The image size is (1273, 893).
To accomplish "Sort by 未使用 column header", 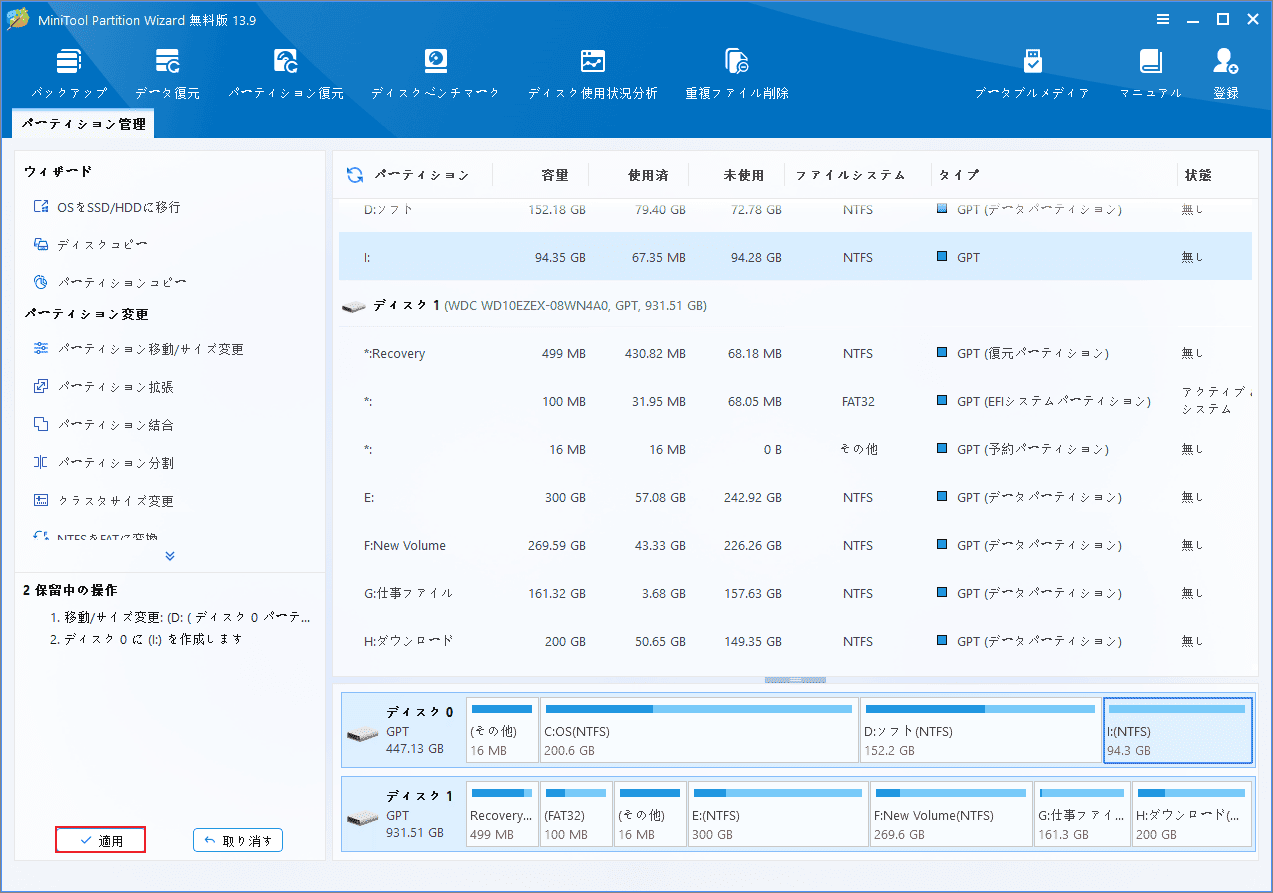I will click(x=744, y=175).
